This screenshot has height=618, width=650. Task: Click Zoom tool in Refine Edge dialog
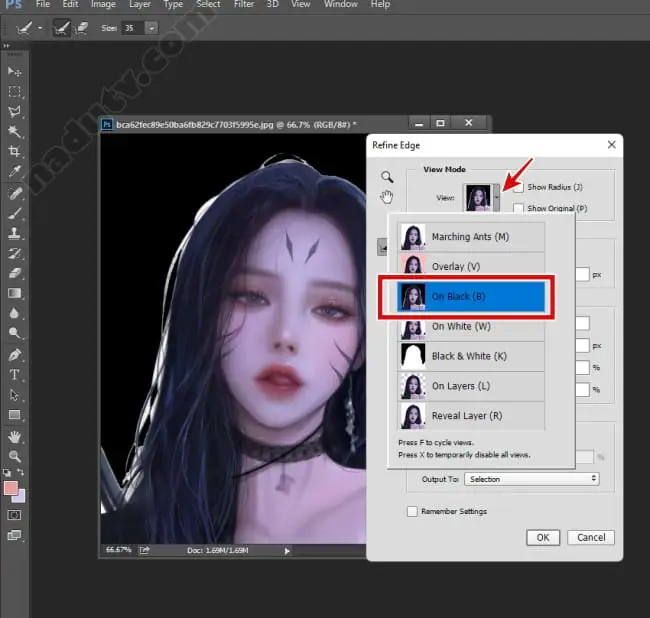pos(387,177)
